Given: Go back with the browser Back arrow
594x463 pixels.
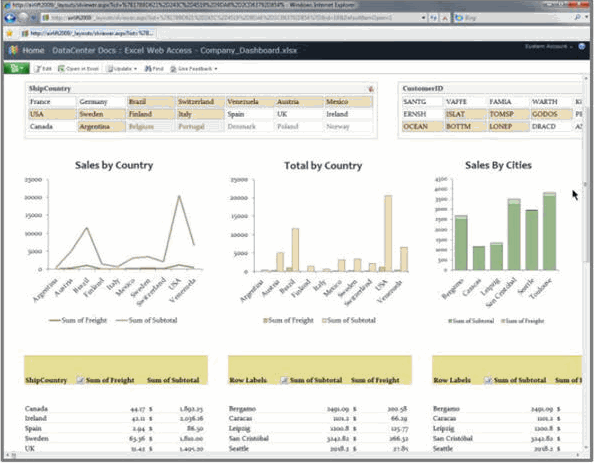Looking at the screenshot, I should pos(10,17).
